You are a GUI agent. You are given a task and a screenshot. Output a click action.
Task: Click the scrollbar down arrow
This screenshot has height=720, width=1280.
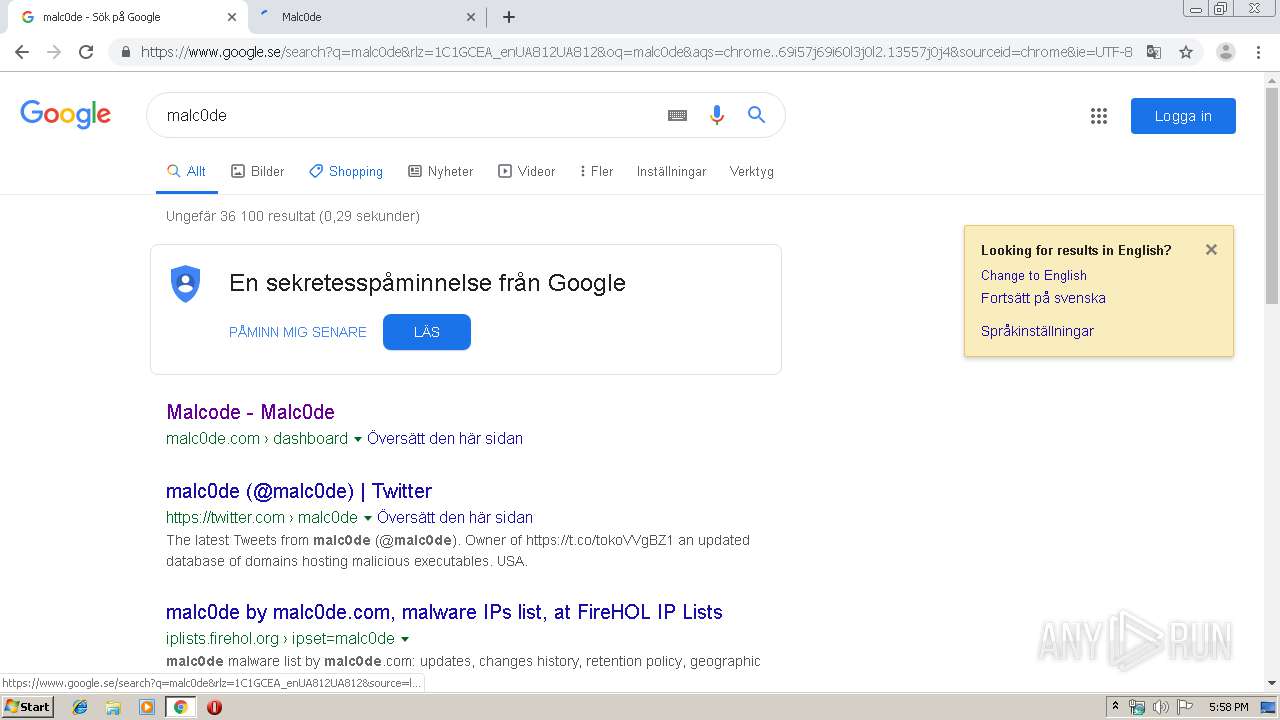point(1272,683)
